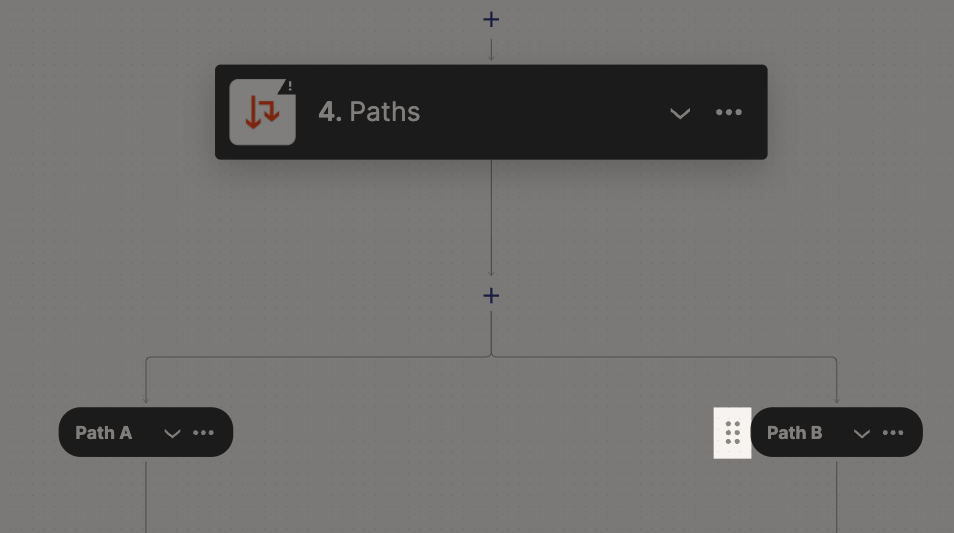Open Path A three-dot options menu
The height and width of the screenshot is (533, 954).
[203, 433]
